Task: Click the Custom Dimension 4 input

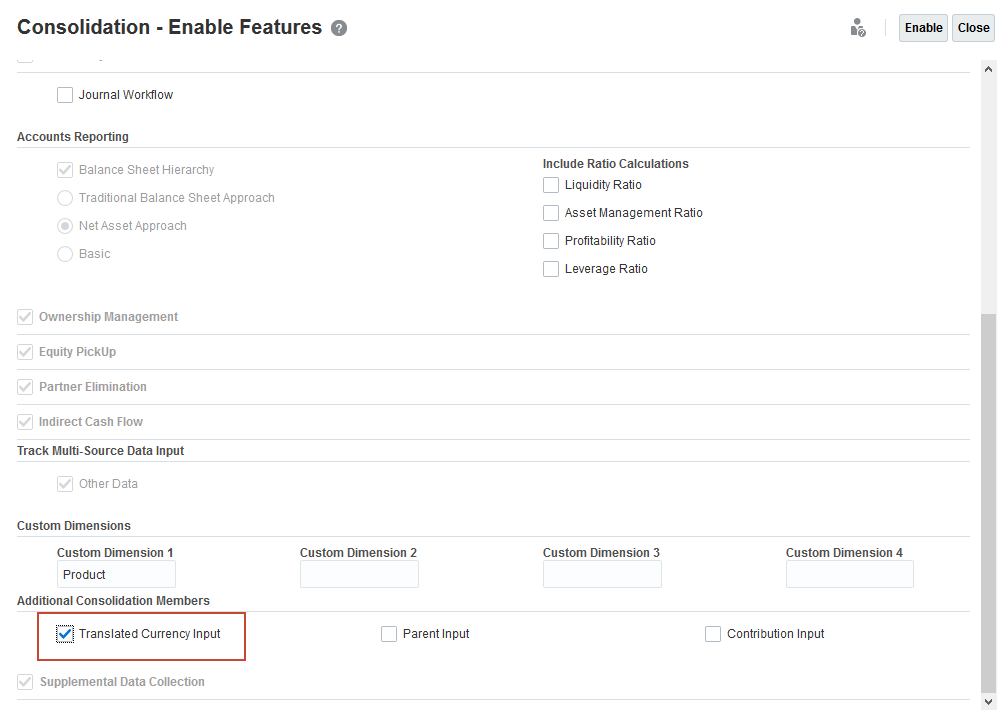Action: 849,574
